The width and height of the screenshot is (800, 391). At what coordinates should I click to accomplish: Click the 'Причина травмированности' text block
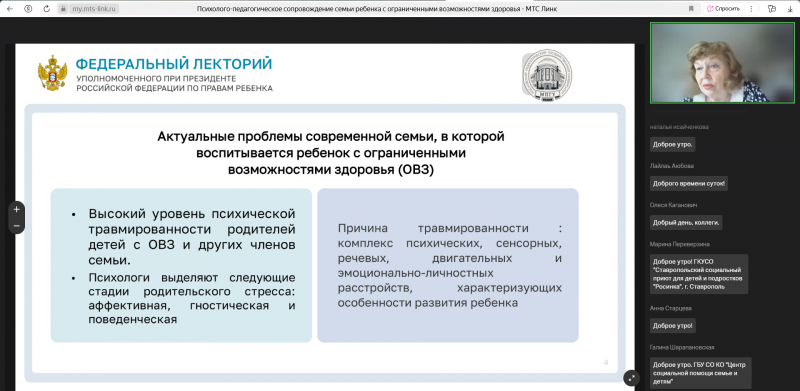(x=449, y=265)
